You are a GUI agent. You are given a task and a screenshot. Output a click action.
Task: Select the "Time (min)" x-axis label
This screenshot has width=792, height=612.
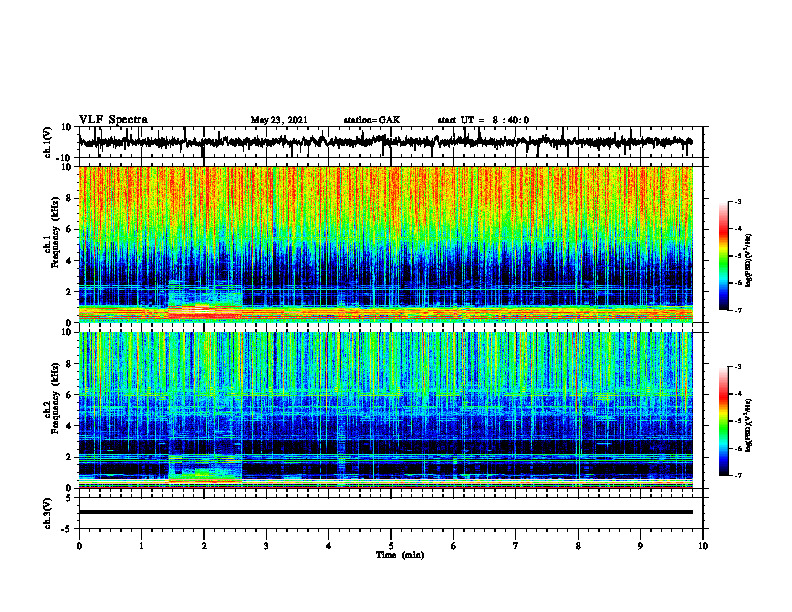[x=400, y=555]
